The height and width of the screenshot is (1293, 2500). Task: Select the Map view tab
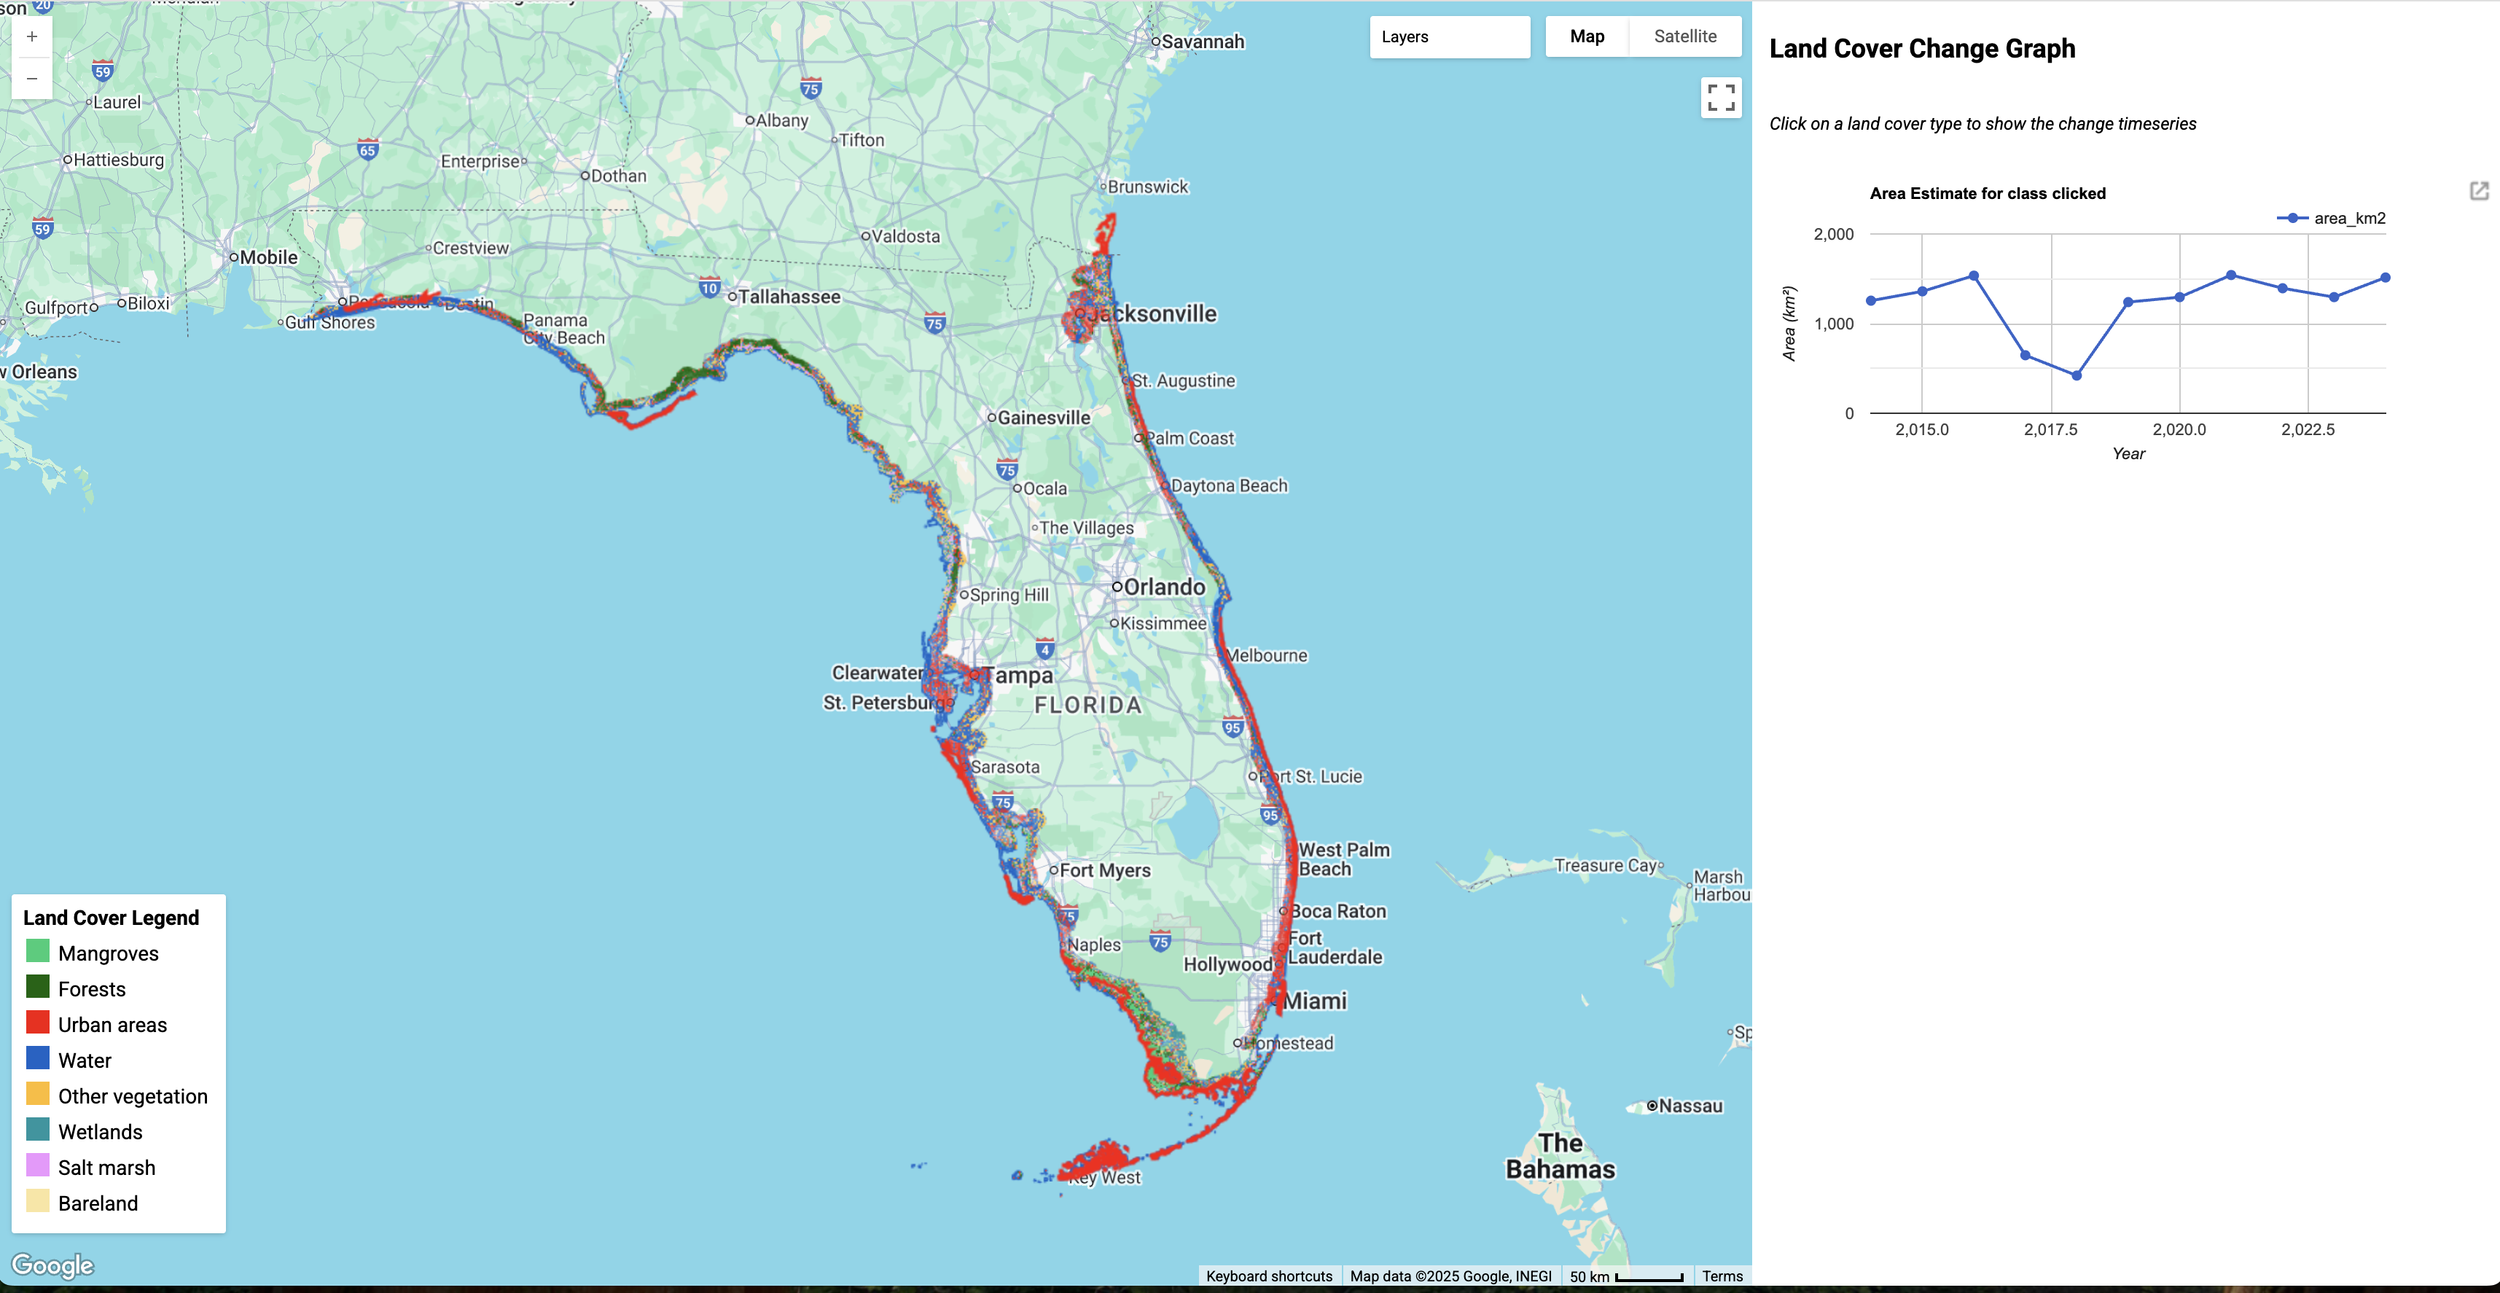pyautogui.click(x=1587, y=37)
